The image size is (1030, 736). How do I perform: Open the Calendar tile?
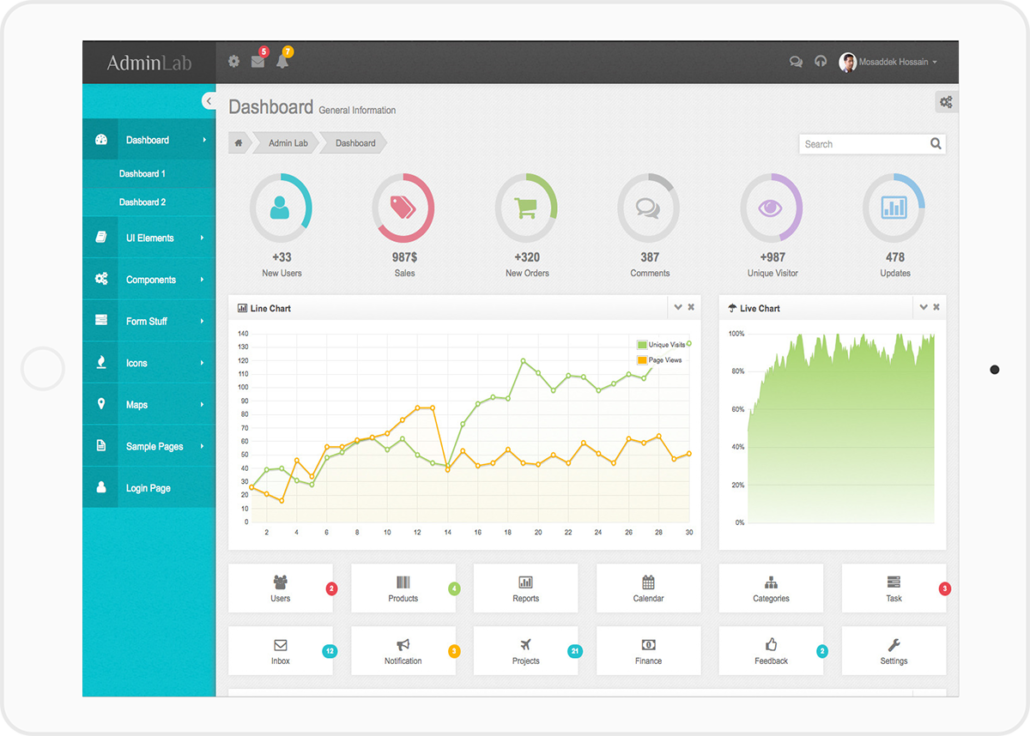648,588
